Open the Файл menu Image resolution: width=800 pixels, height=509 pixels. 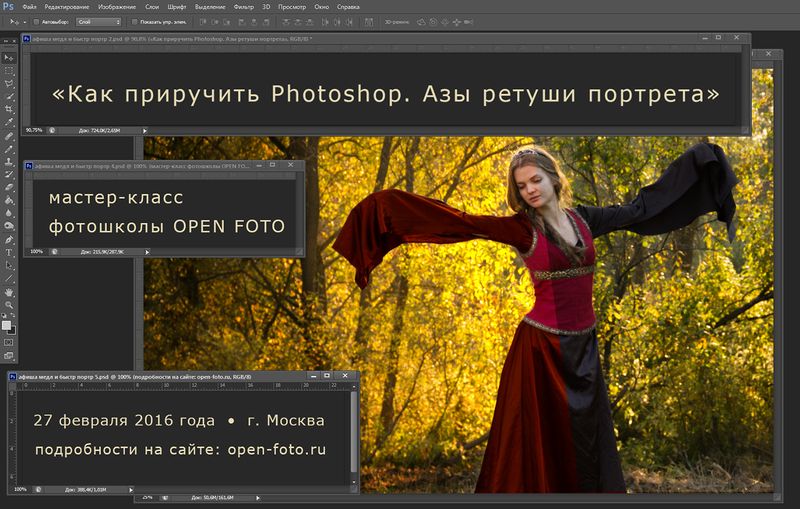(x=30, y=7)
